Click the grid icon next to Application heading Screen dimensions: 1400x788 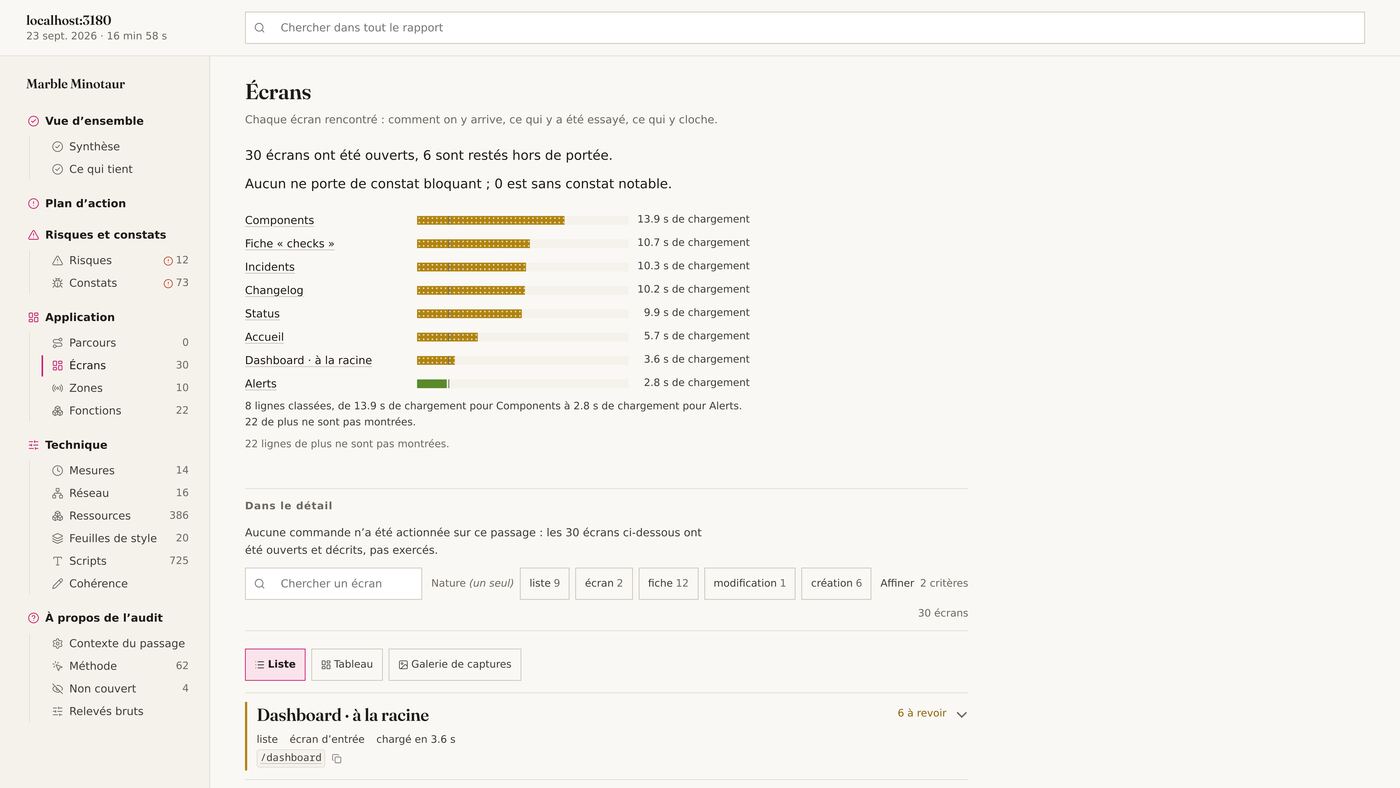click(x=33, y=317)
